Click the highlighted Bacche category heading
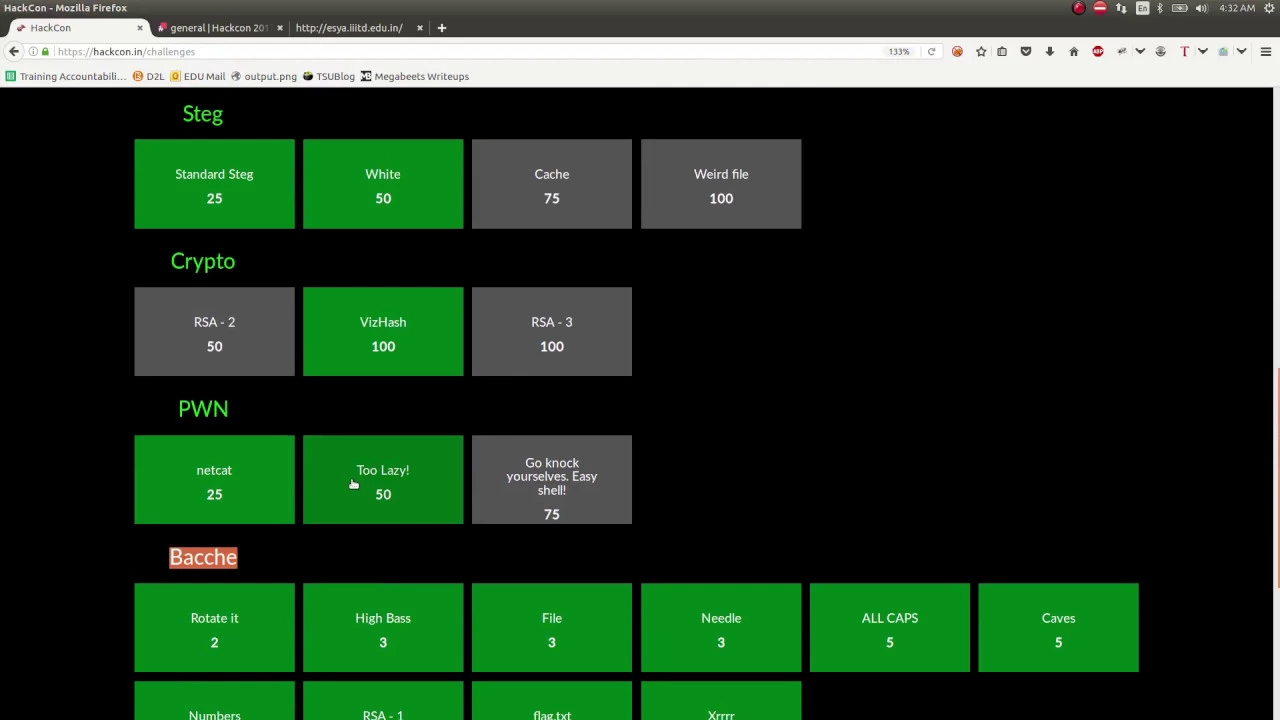Screen dimensions: 1280x720 click(203, 557)
